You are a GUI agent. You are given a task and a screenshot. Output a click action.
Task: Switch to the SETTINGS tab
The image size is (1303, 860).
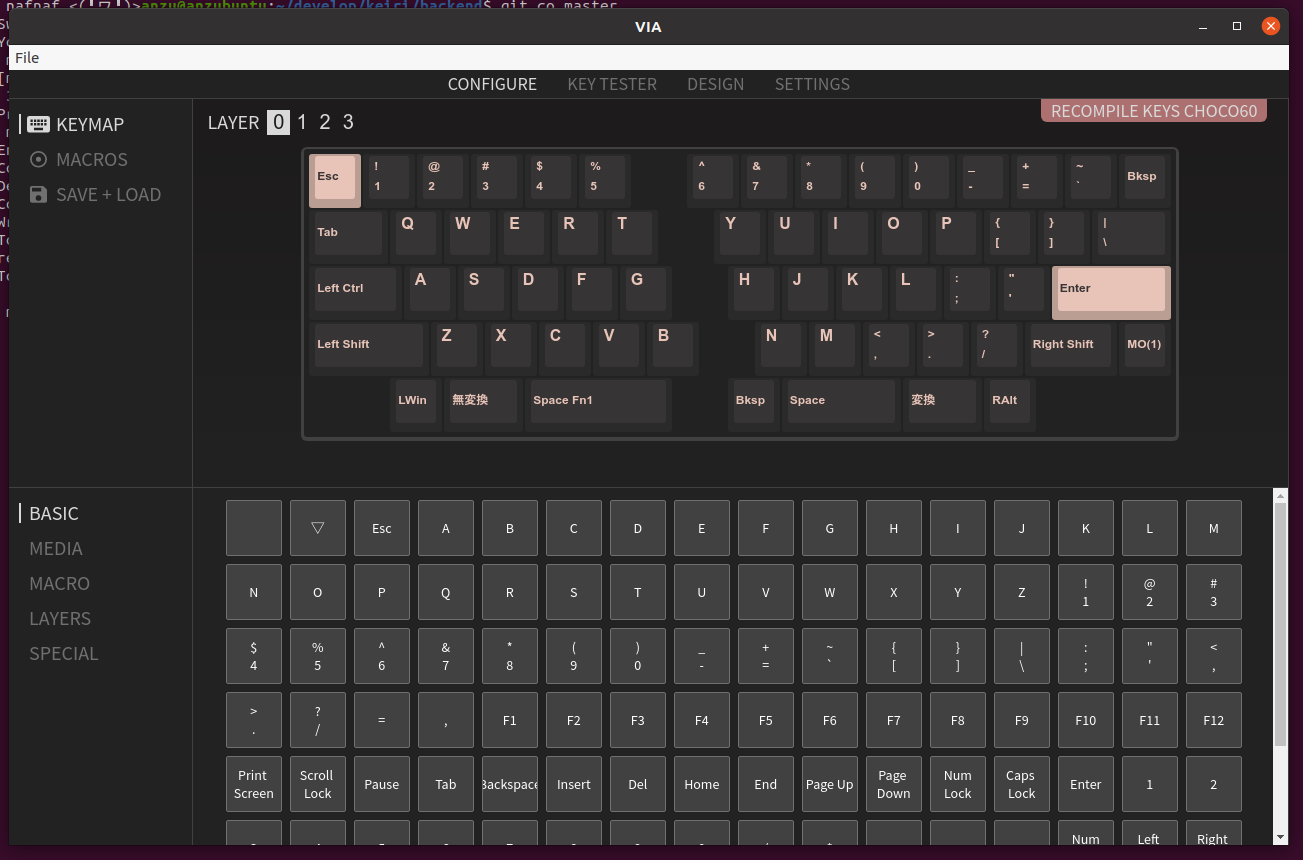coord(812,84)
